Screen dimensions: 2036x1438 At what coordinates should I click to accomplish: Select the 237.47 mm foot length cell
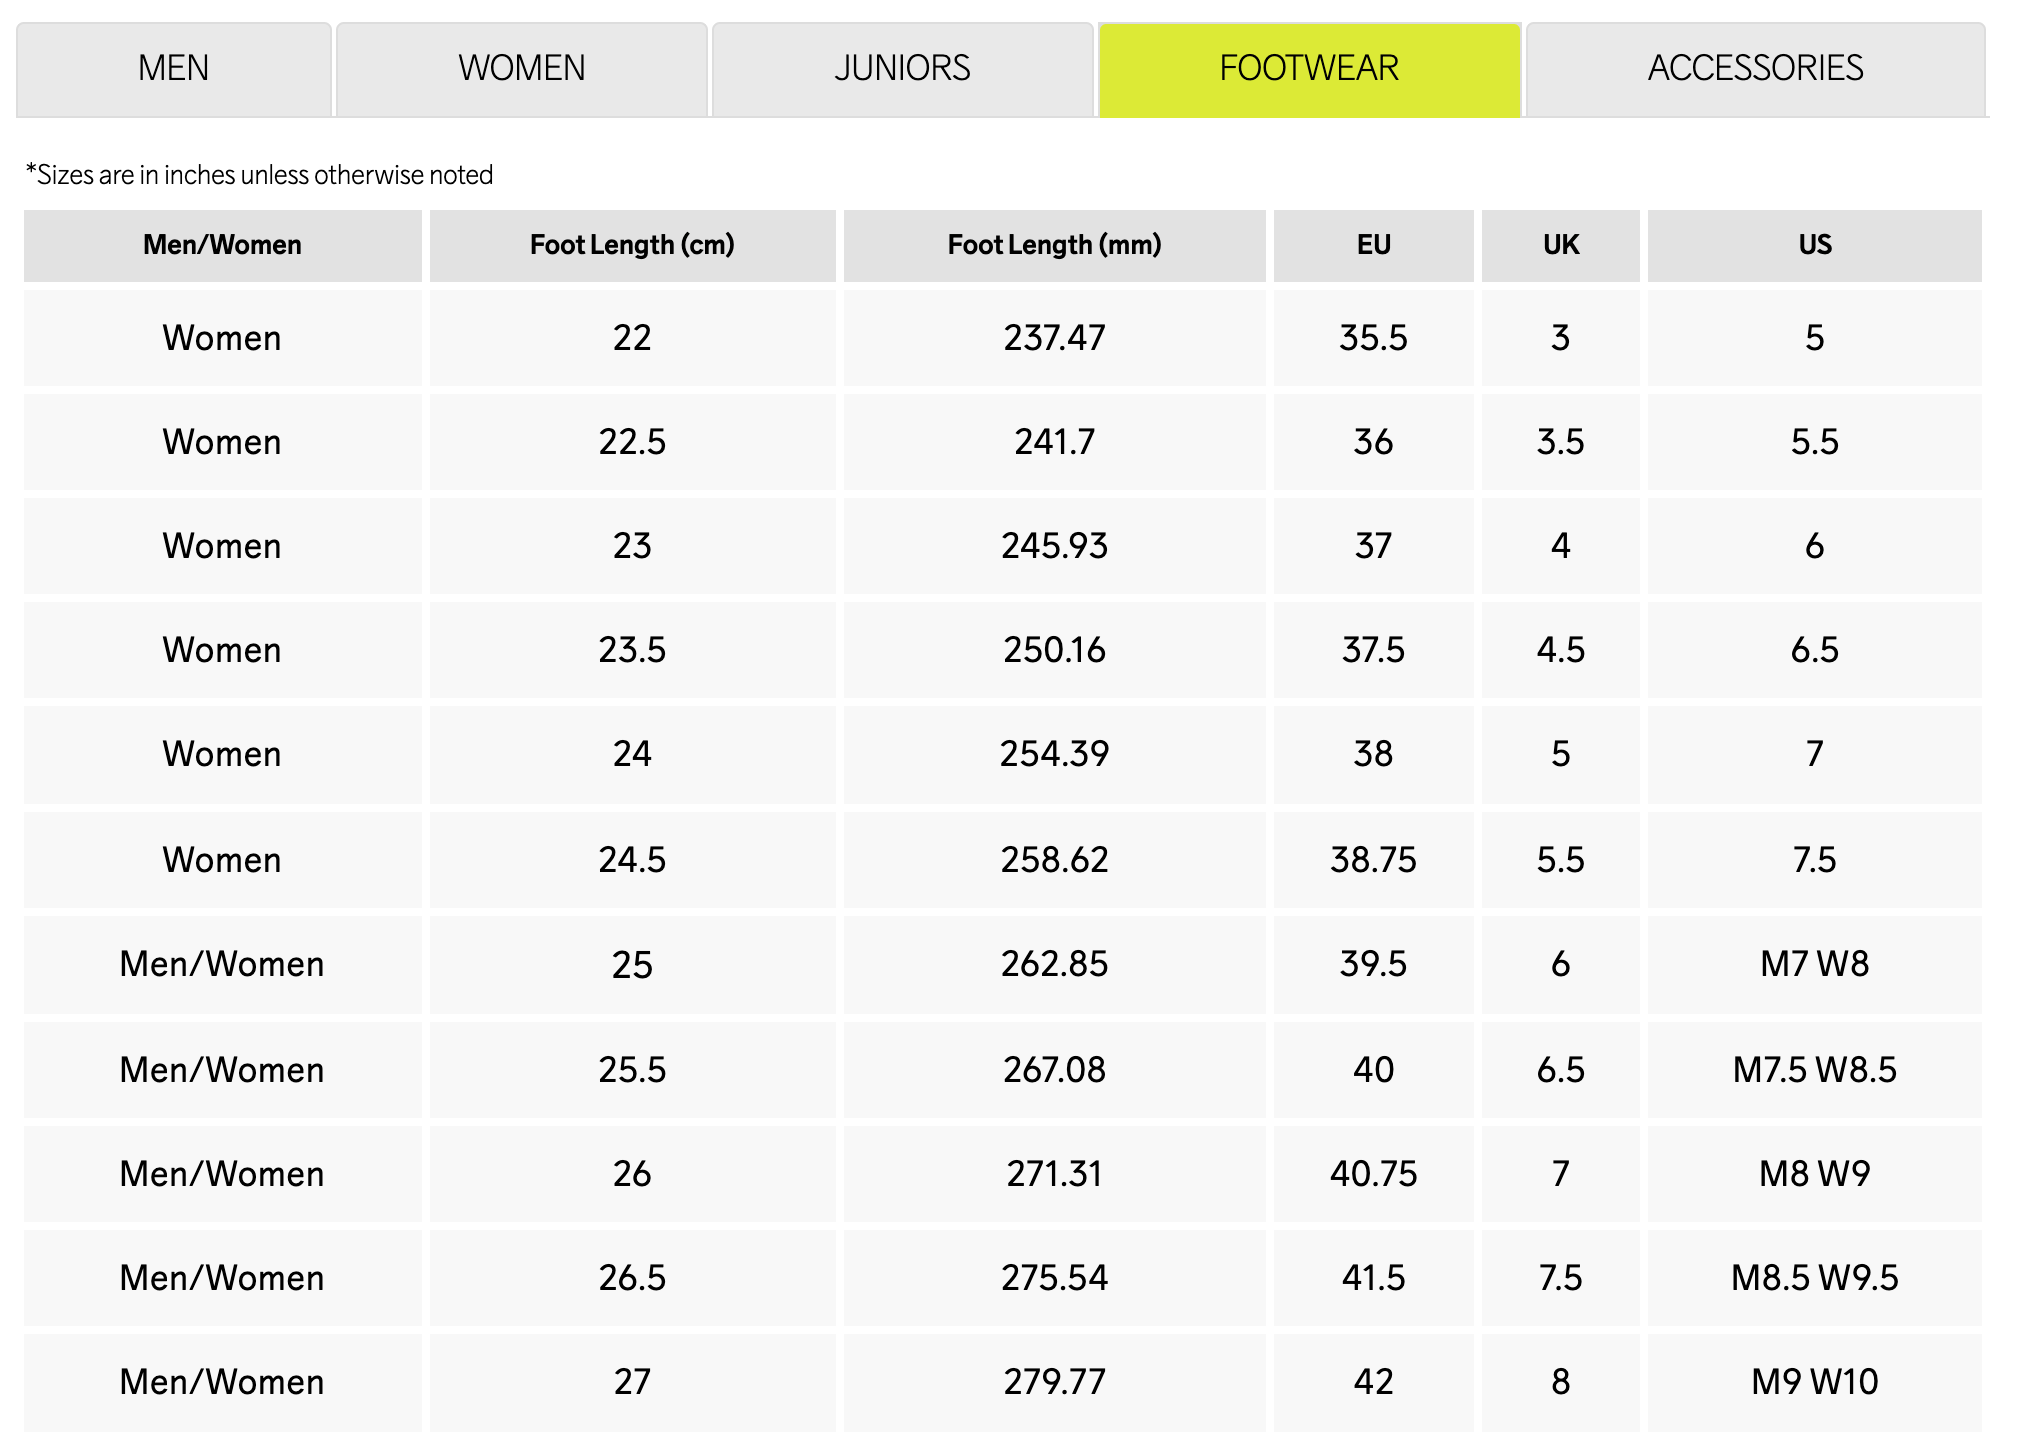(x=1054, y=338)
